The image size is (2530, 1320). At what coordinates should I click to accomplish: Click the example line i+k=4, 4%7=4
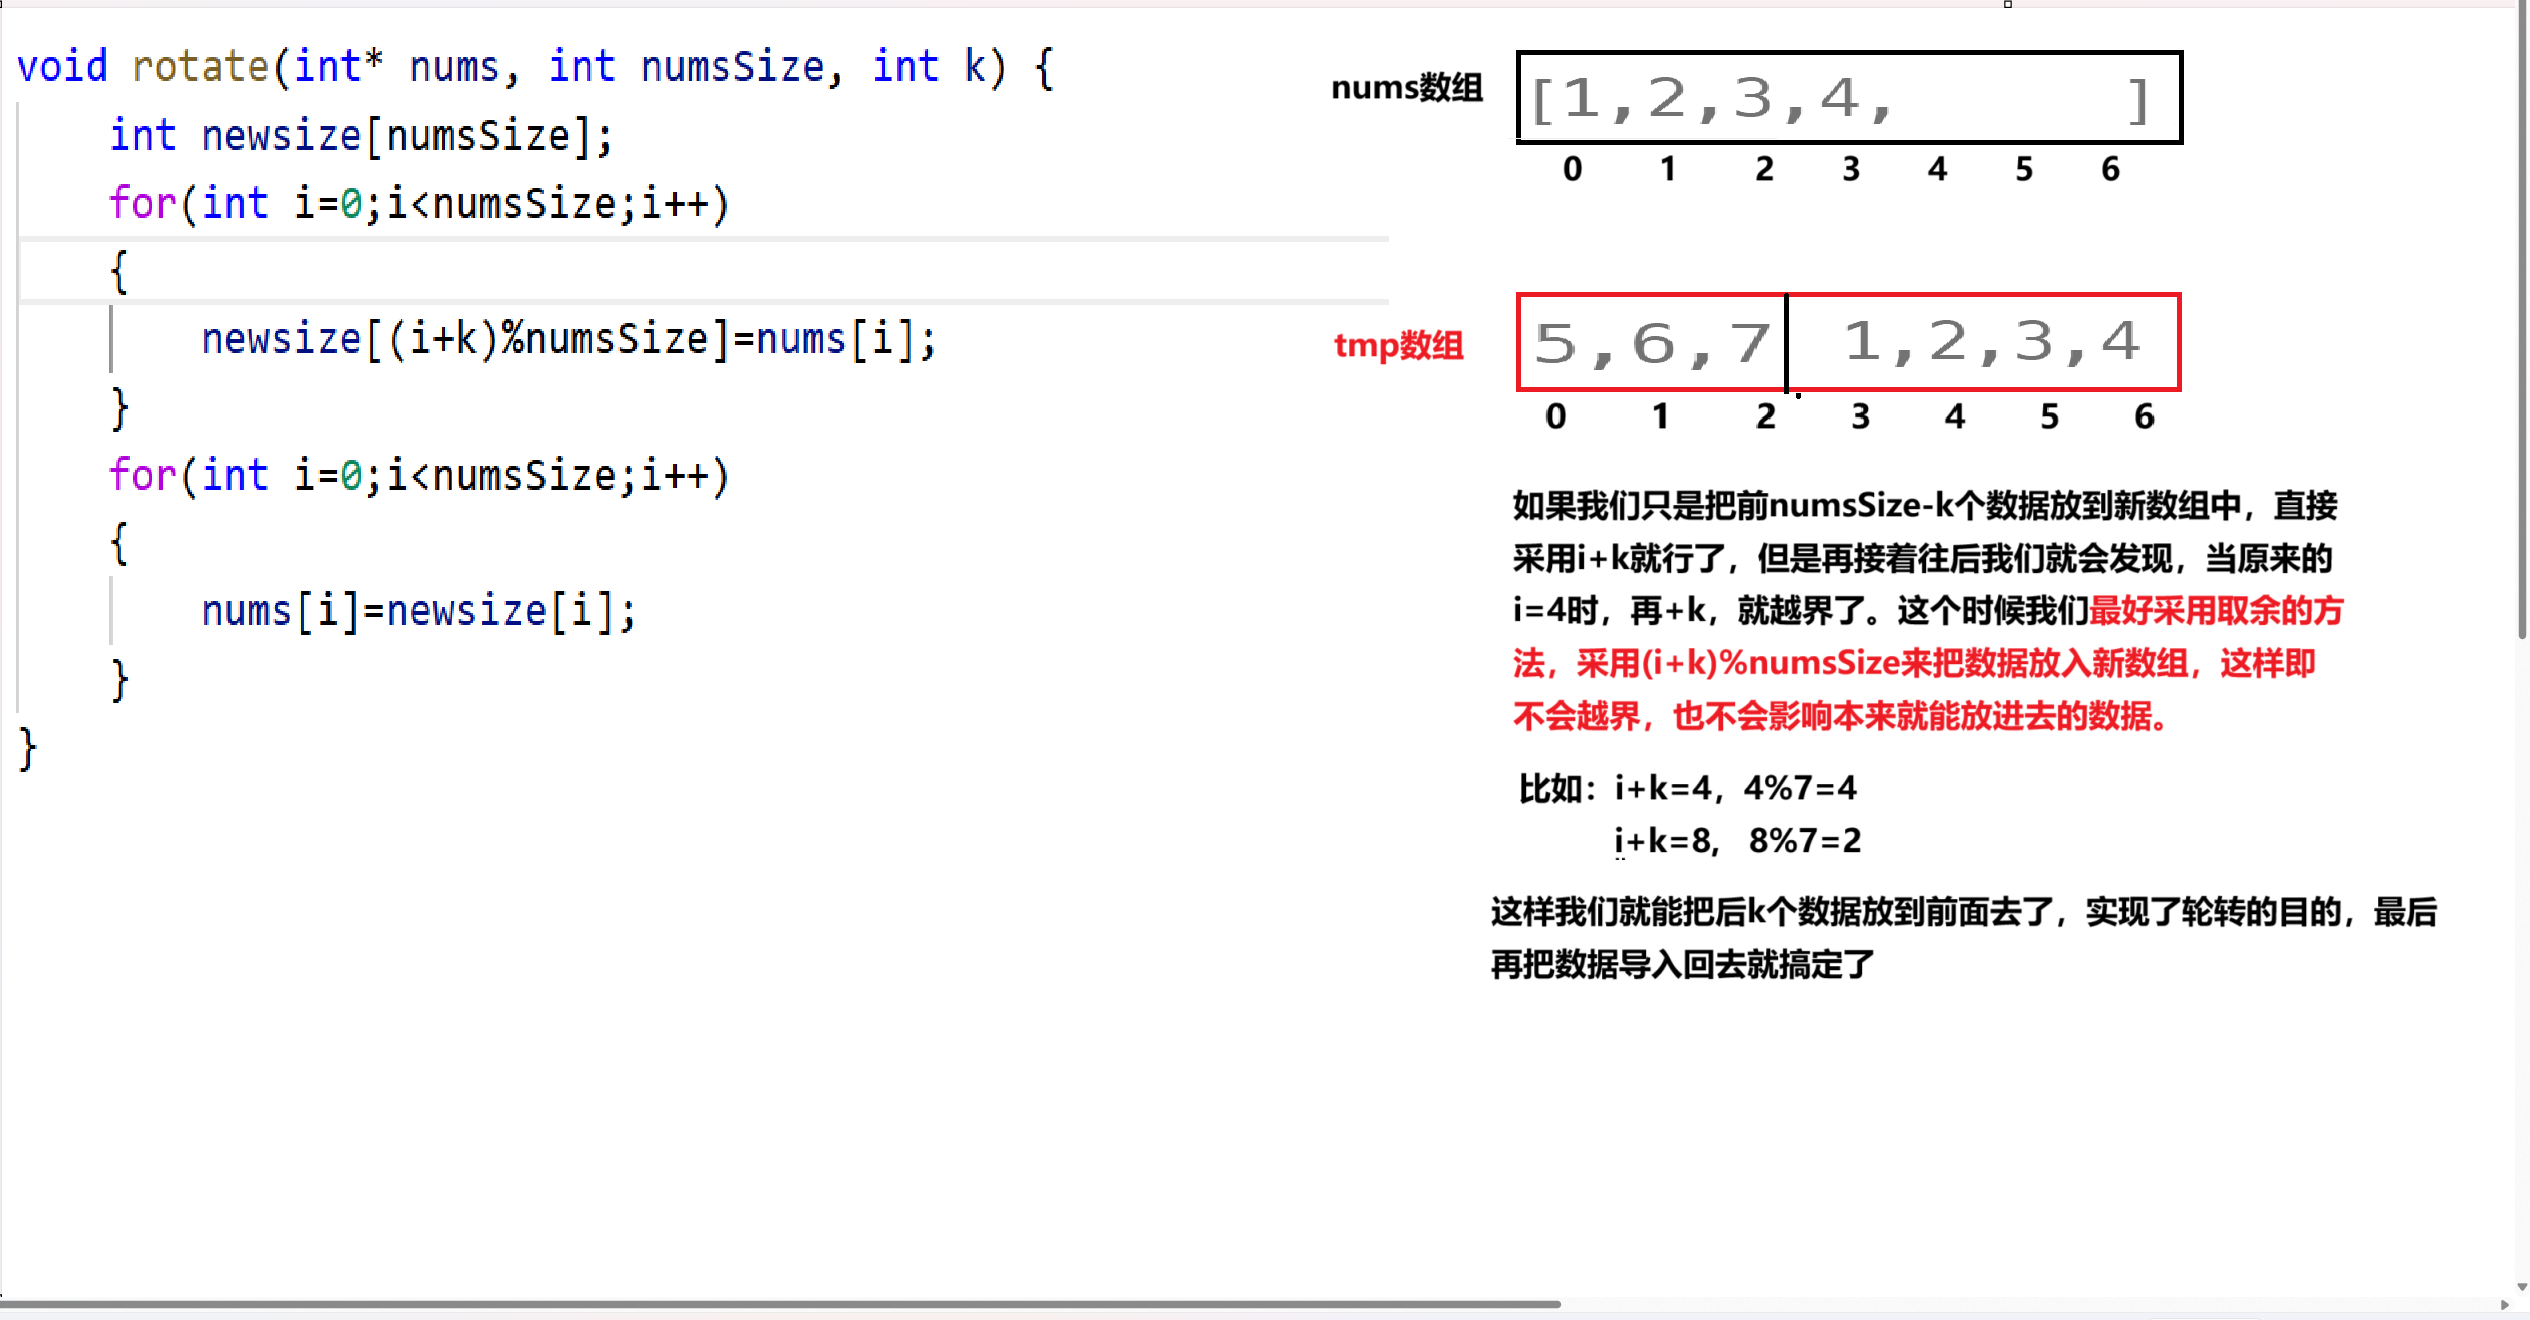point(1734,788)
